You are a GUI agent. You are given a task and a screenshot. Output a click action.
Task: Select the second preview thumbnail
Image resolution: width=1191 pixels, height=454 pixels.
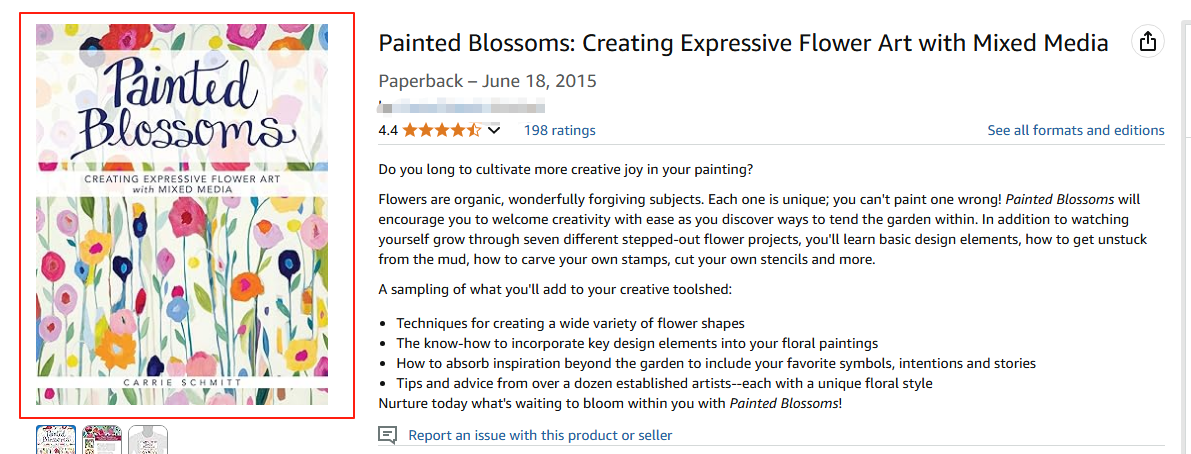click(102, 440)
